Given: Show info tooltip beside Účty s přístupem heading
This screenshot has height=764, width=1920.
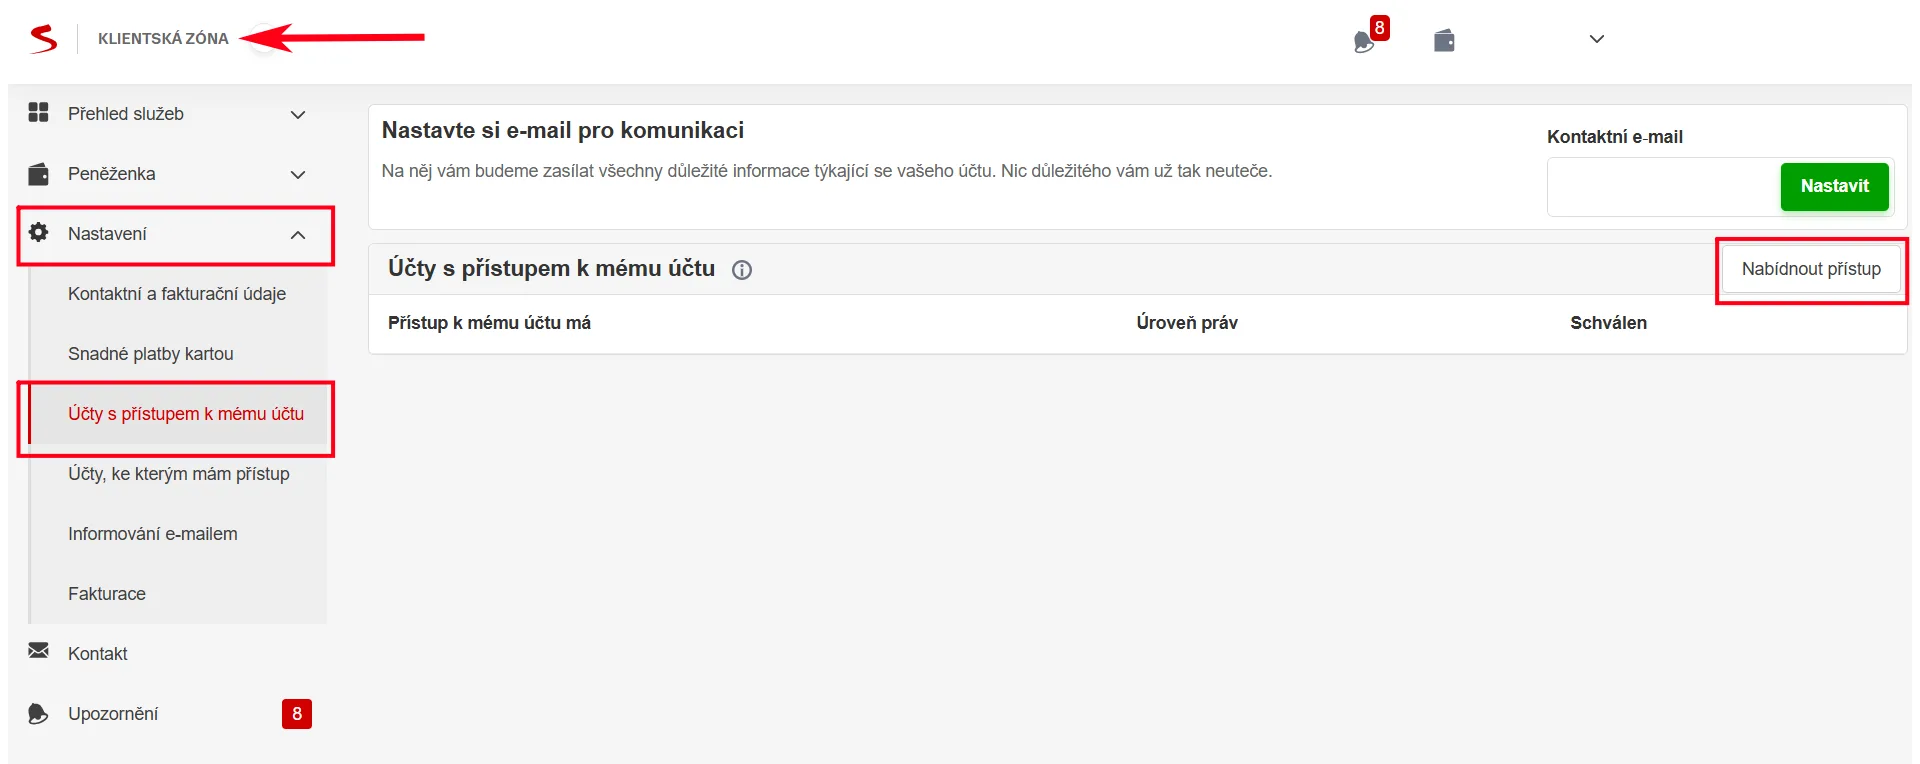Looking at the screenshot, I should [742, 270].
